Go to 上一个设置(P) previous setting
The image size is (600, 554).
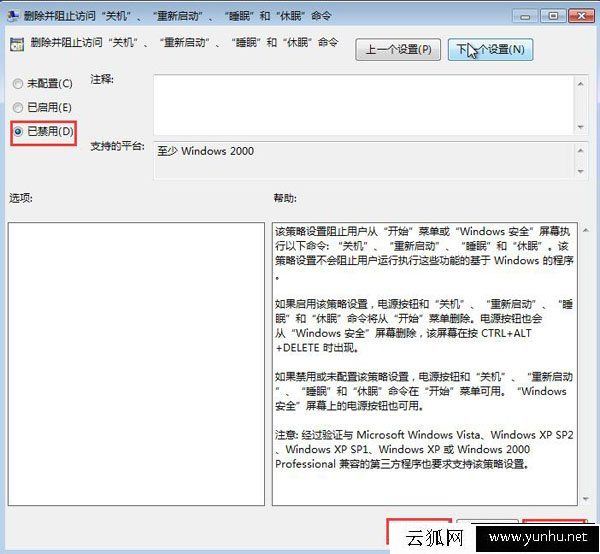[x=398, y=49]
